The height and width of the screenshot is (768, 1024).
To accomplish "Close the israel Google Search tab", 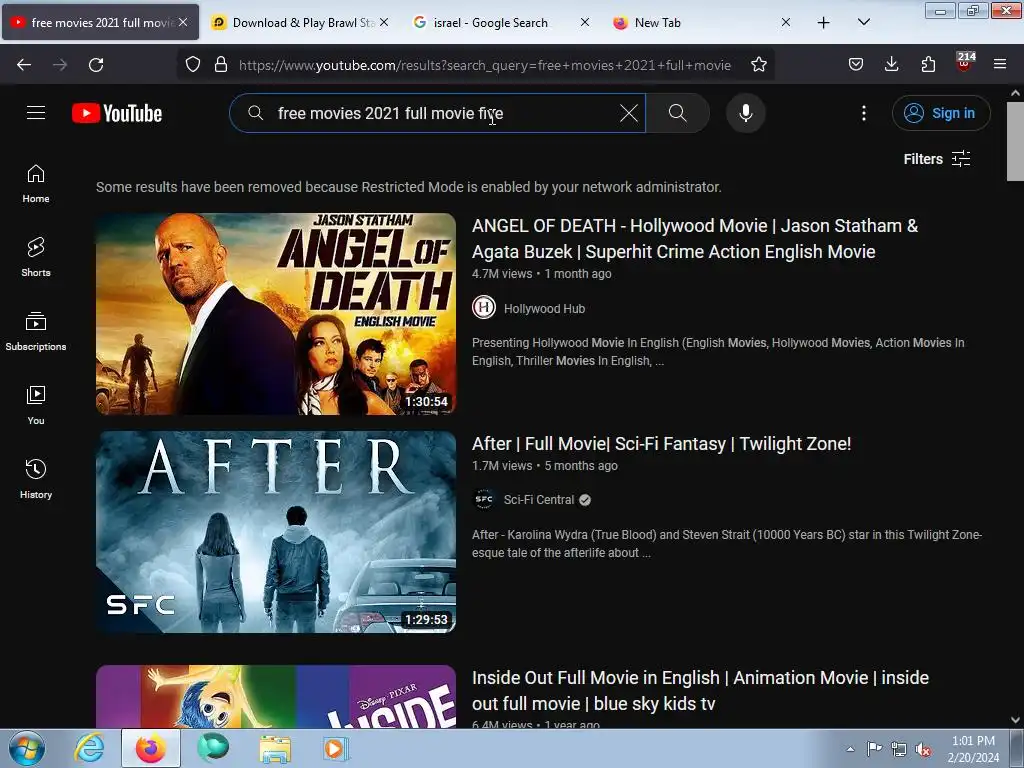I will point(584,22).
